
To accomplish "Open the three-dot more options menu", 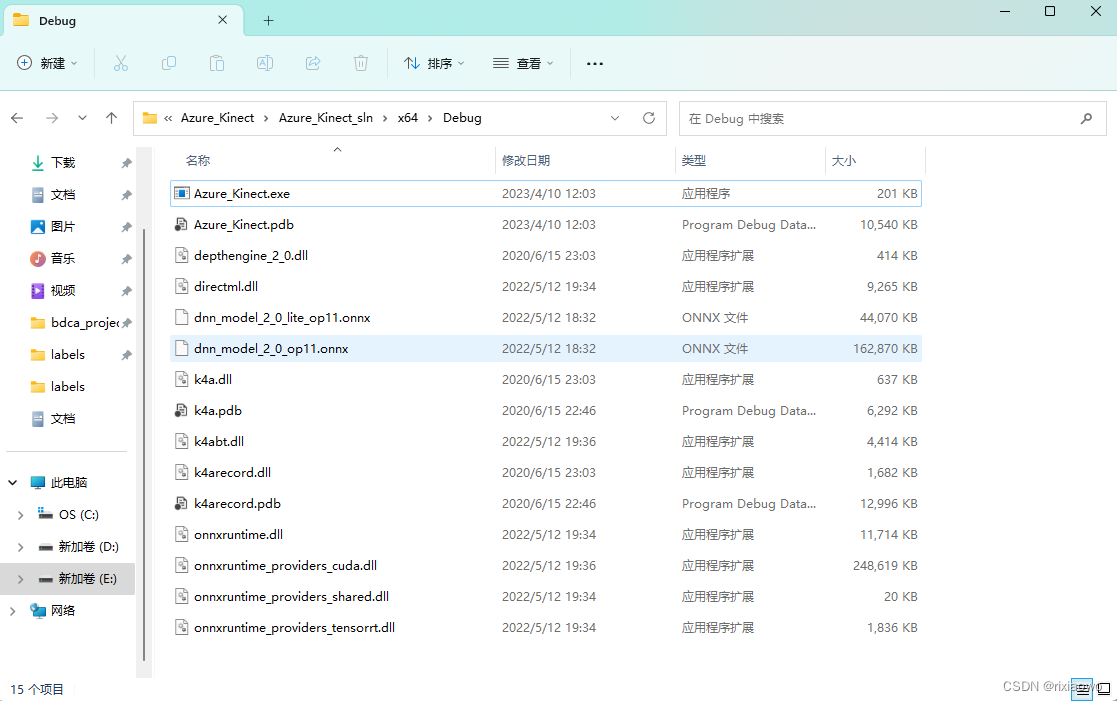I will point(595,63).
